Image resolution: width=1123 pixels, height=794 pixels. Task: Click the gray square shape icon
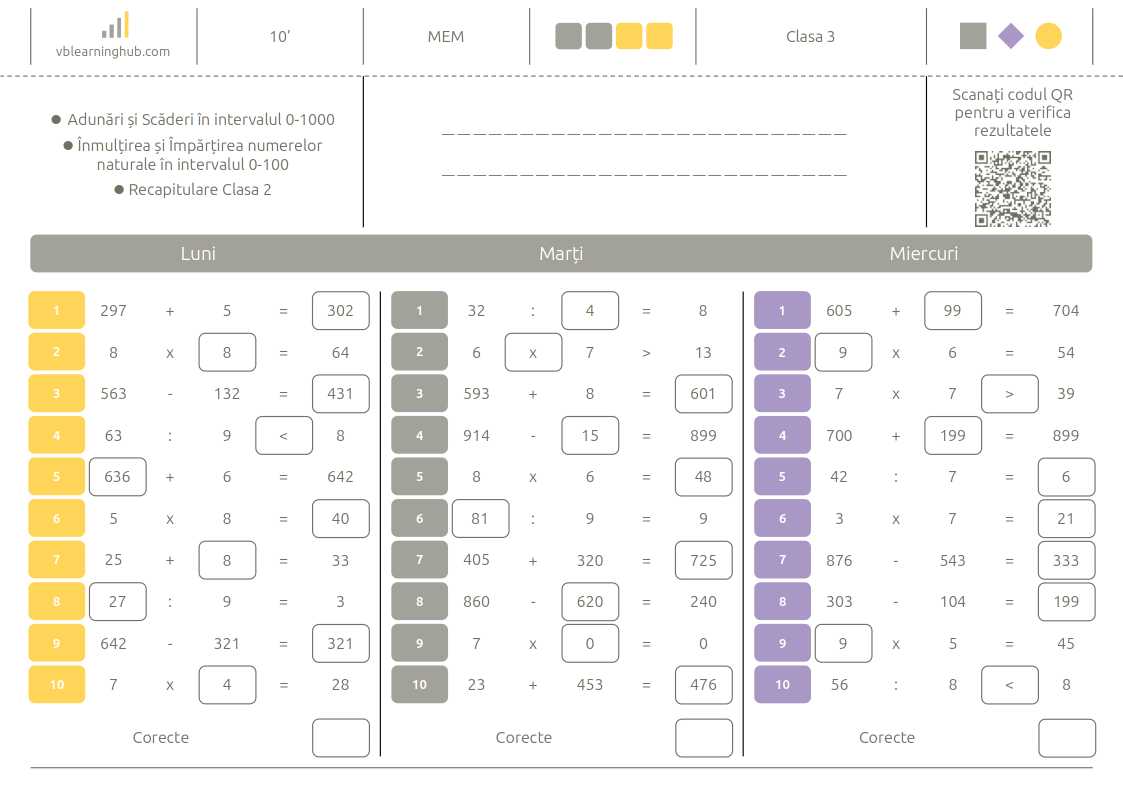tap(973, 37)
